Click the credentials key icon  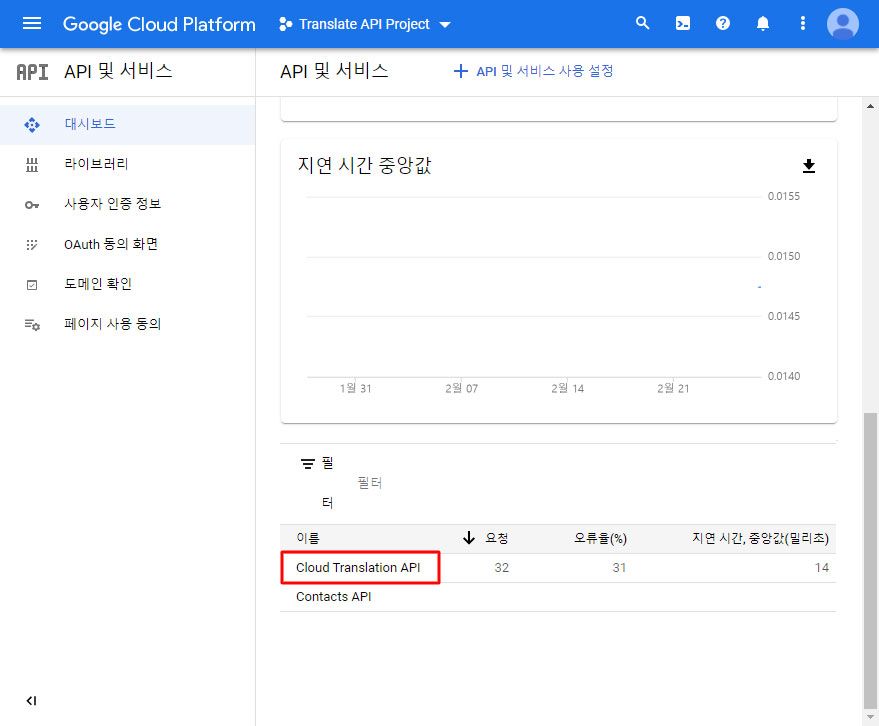[x=32, y=205]
